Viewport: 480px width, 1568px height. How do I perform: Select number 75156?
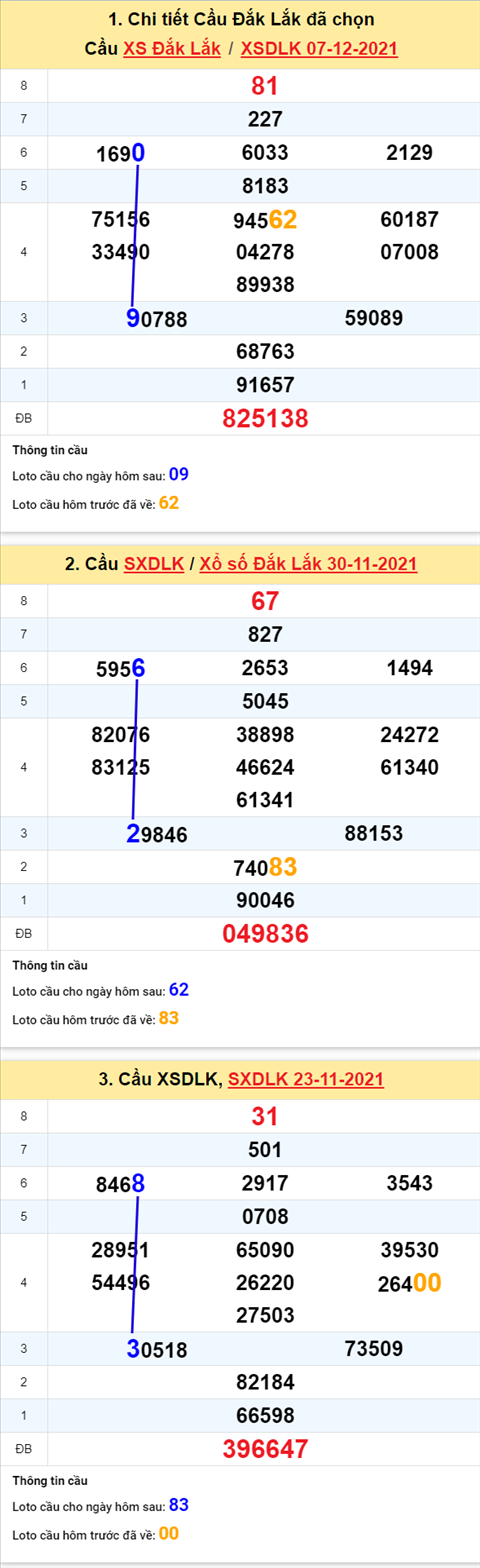[120, 220]
